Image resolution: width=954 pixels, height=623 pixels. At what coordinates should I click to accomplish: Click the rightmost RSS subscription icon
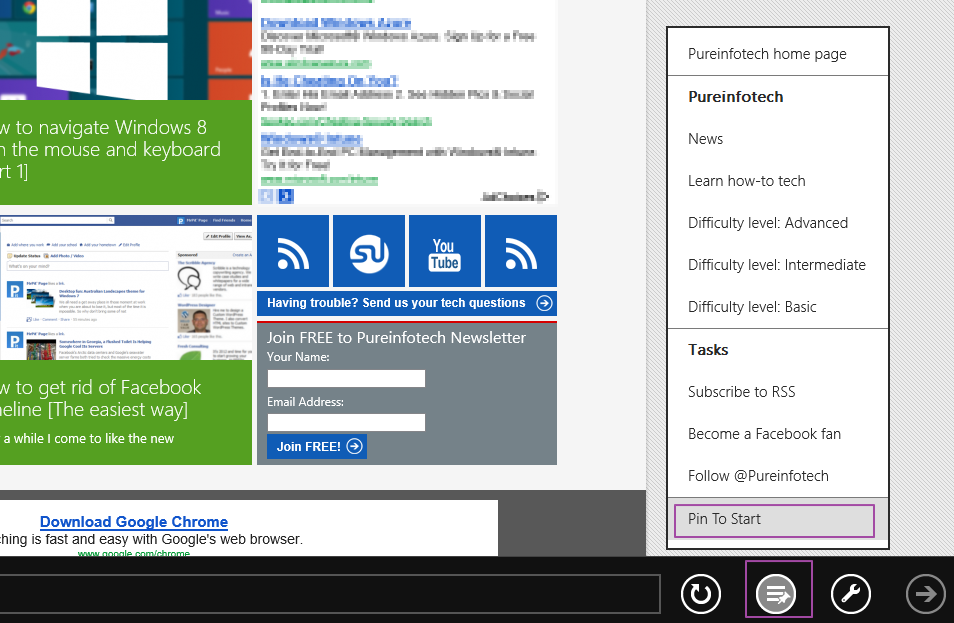tap(521, 251)
